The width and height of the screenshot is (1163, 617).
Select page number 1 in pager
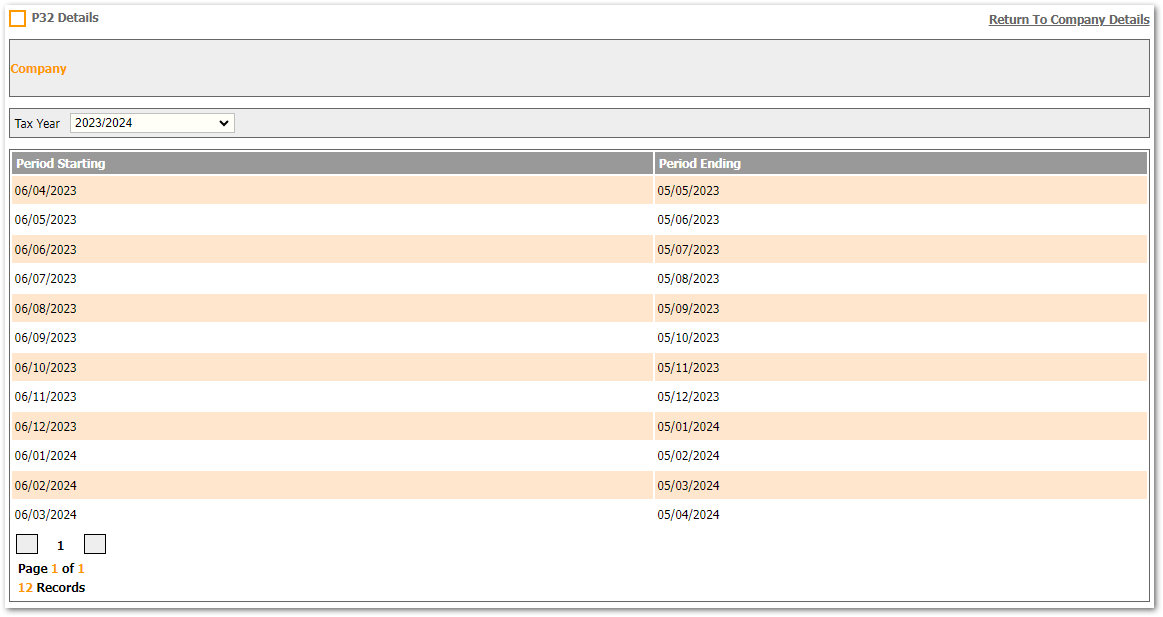60,546
